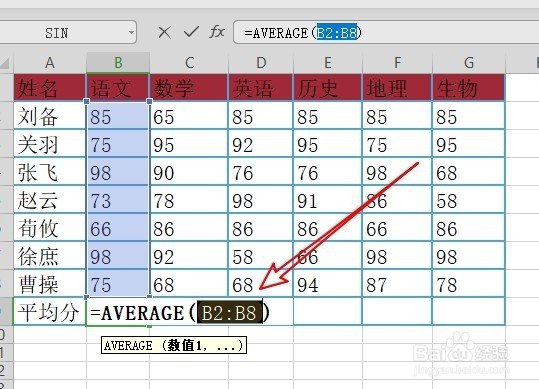This screenshot has height=389, width=539.
Task: Click the formula bar with =AVERAGE(B2:B8)
Action: pyautogui.click(x=386, y=32)
